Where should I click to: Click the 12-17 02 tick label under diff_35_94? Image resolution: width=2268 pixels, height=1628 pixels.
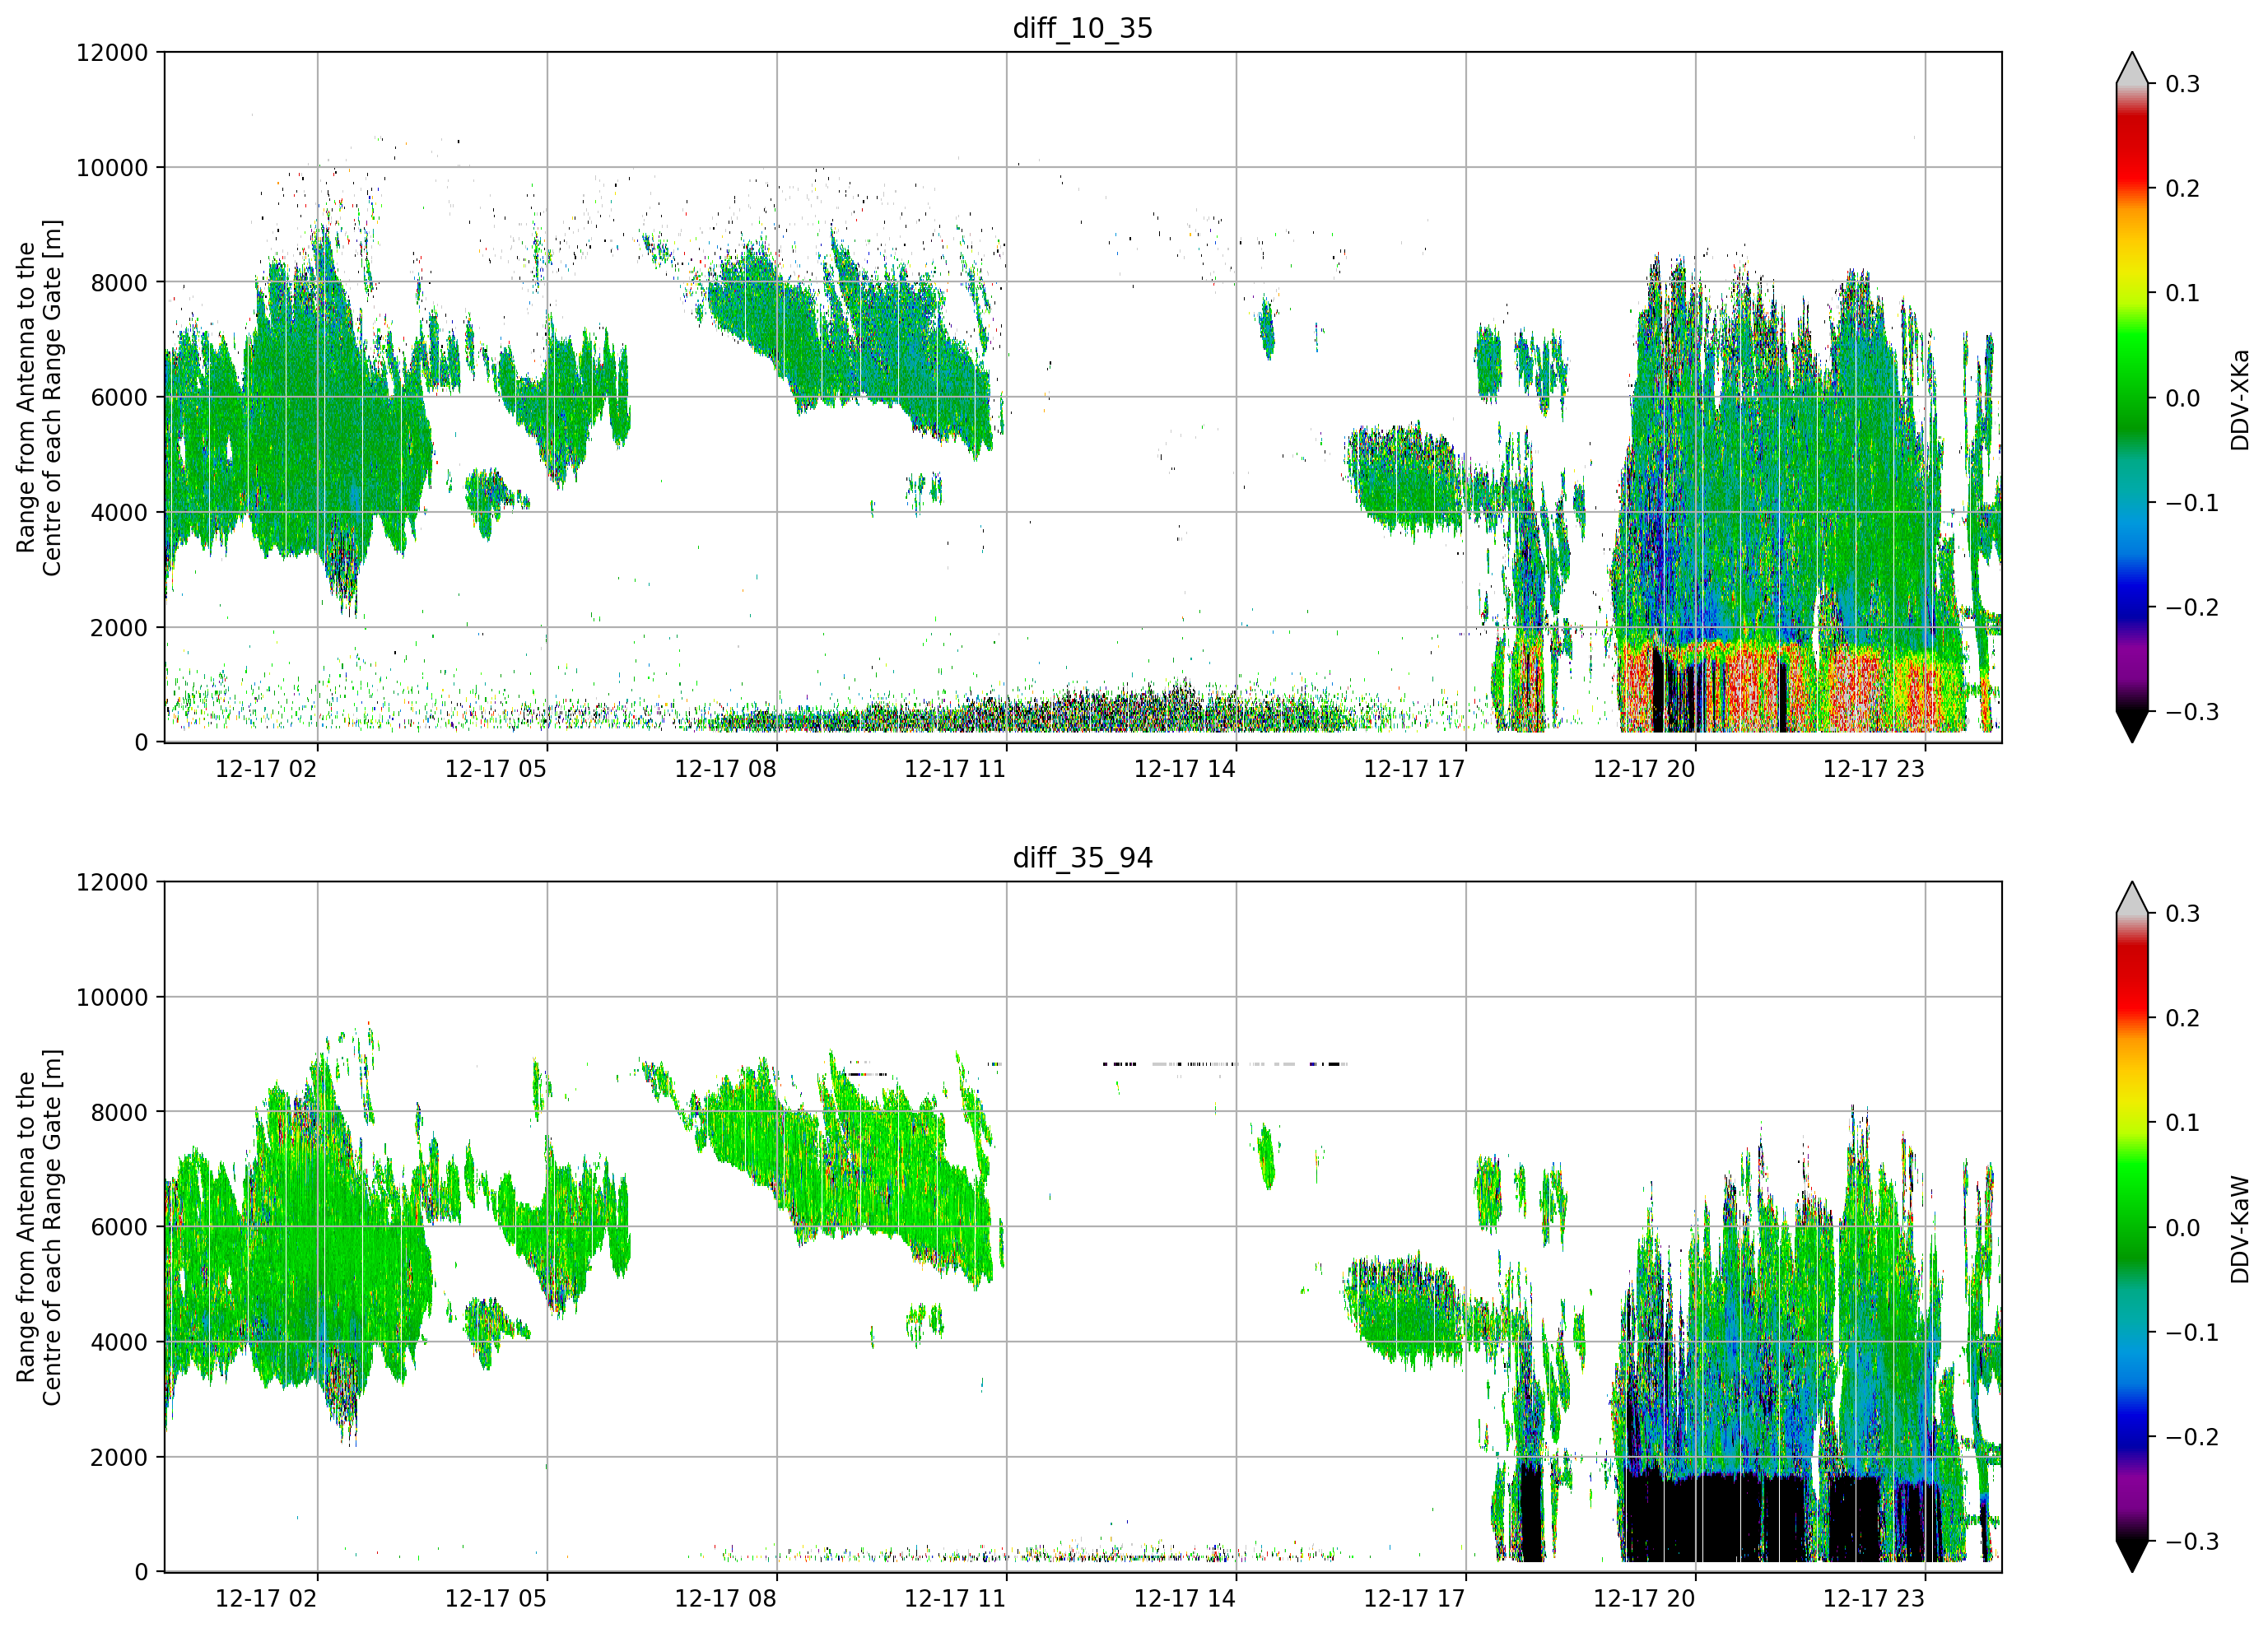(266, 1599)
